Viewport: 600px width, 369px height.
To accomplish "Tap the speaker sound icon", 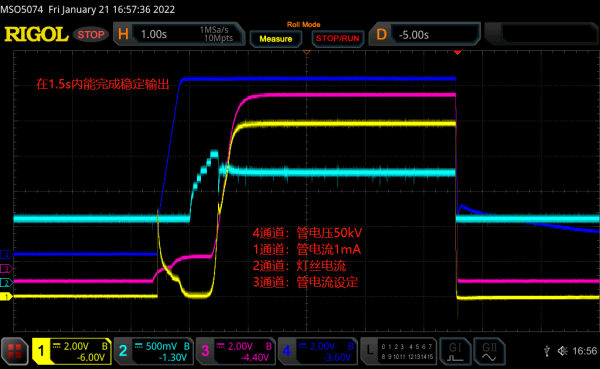I will point(562,351).
